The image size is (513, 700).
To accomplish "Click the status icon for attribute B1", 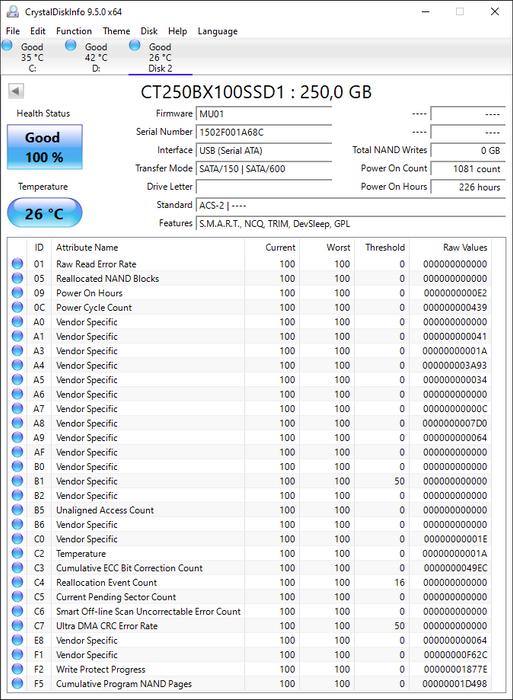I will click(x=17, y=481).
